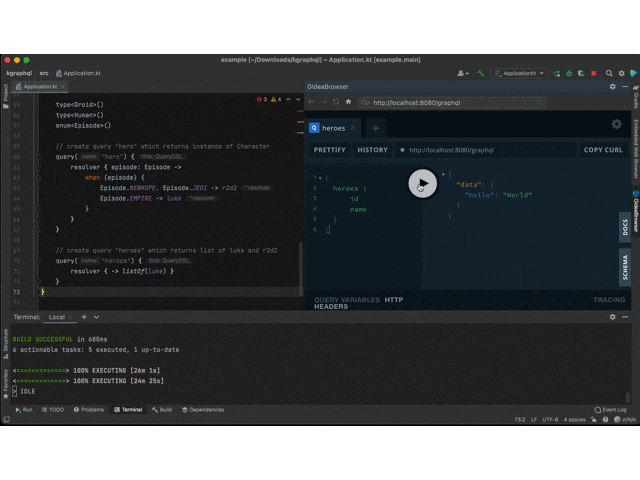The image size is (640, 480).
Task: Hide the GideaBrowser tool window
Action: coord(625,87)
